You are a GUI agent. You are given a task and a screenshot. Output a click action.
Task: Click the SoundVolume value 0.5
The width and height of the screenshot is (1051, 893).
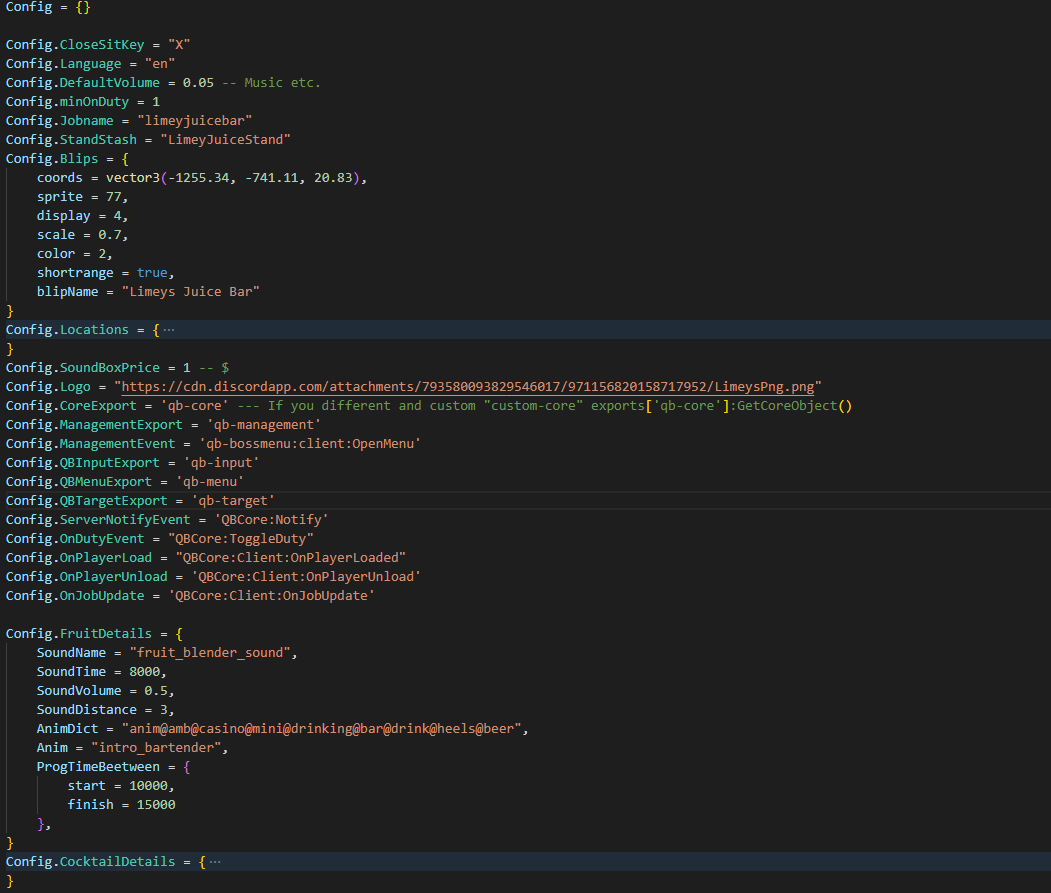point(156,691)
